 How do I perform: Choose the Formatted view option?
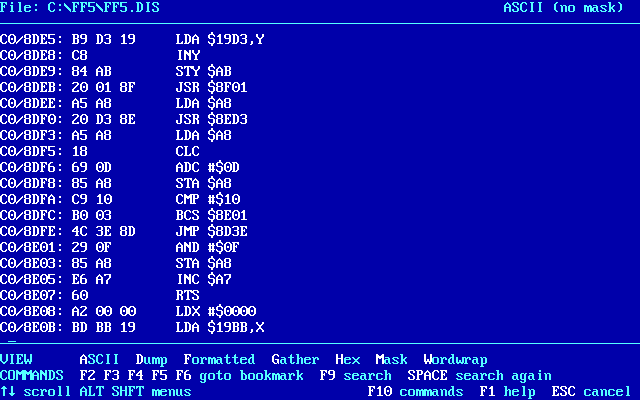[x=219, y=359]
